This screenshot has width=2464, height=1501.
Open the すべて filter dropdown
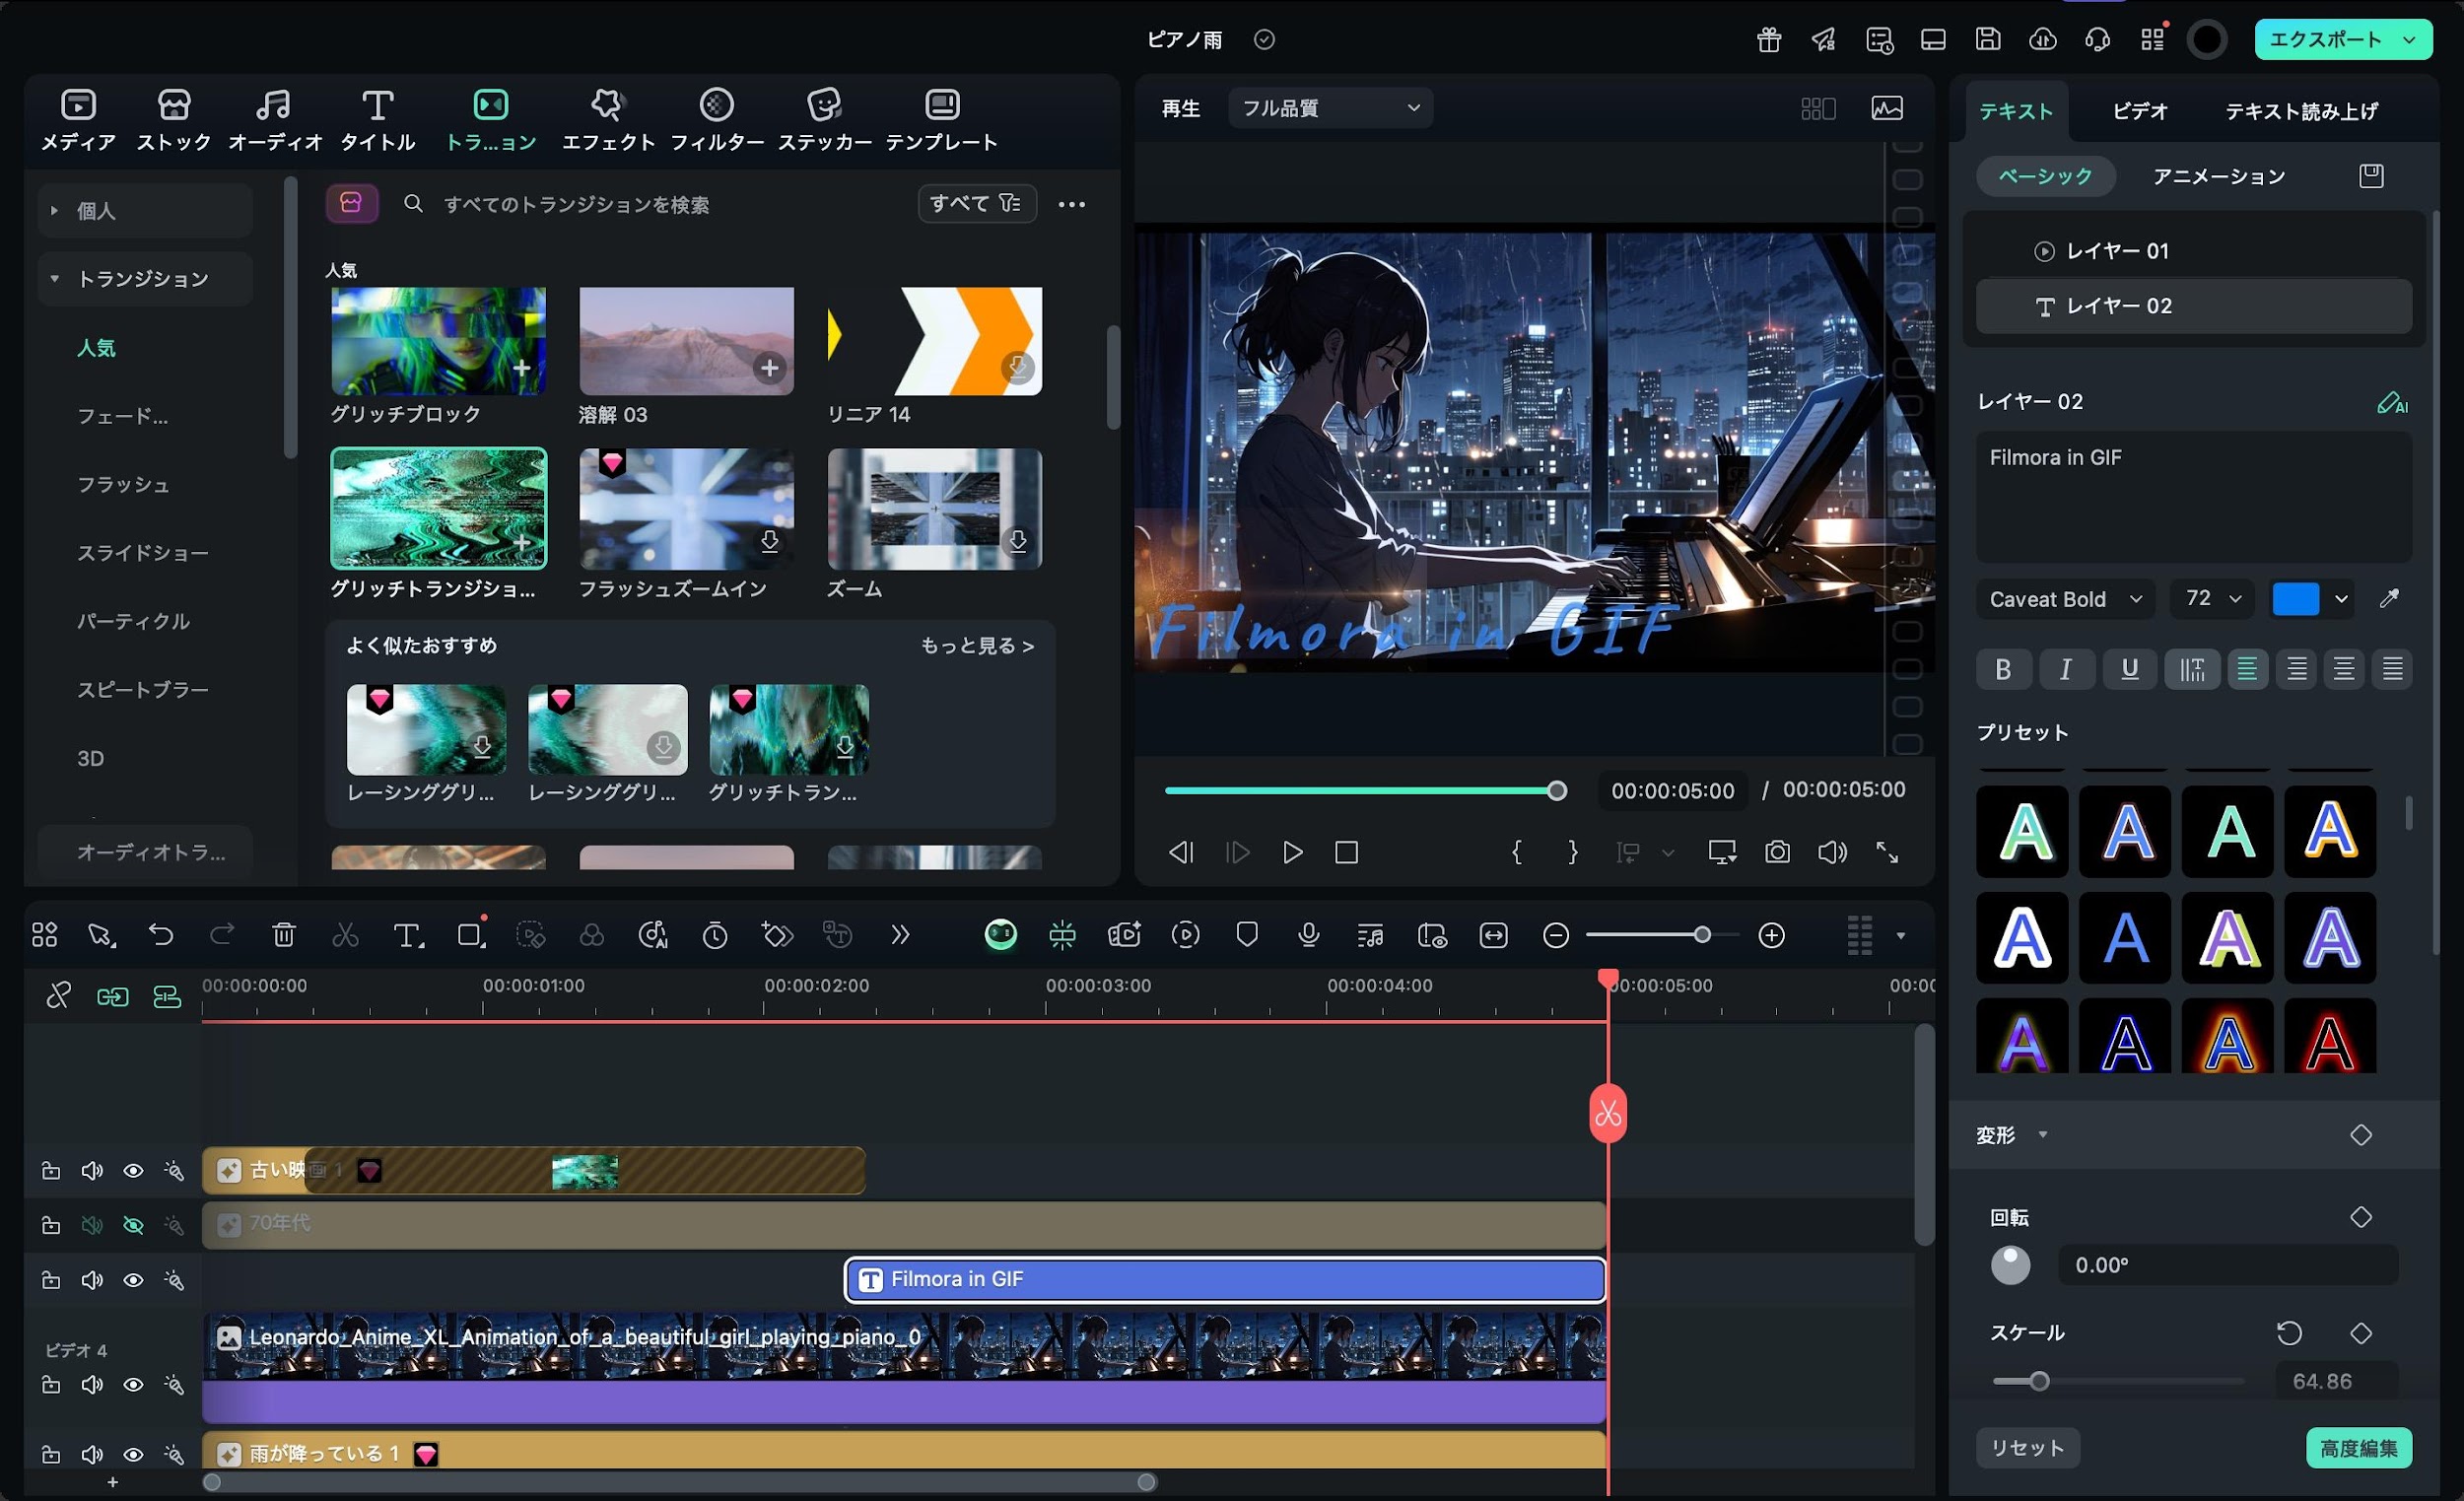pyautogui.click(x=976, y=204)
